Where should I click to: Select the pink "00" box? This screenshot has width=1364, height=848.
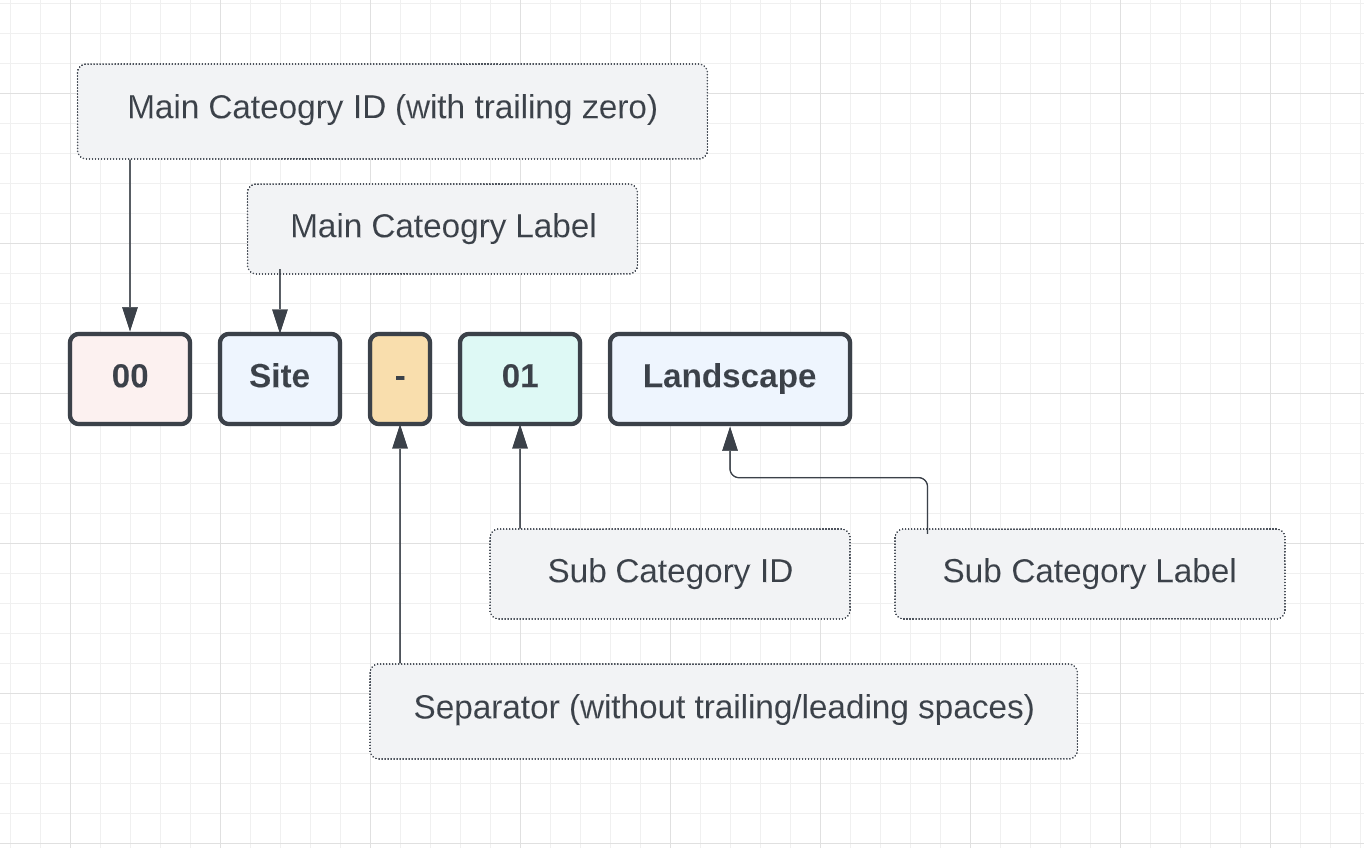coord(130,379)
